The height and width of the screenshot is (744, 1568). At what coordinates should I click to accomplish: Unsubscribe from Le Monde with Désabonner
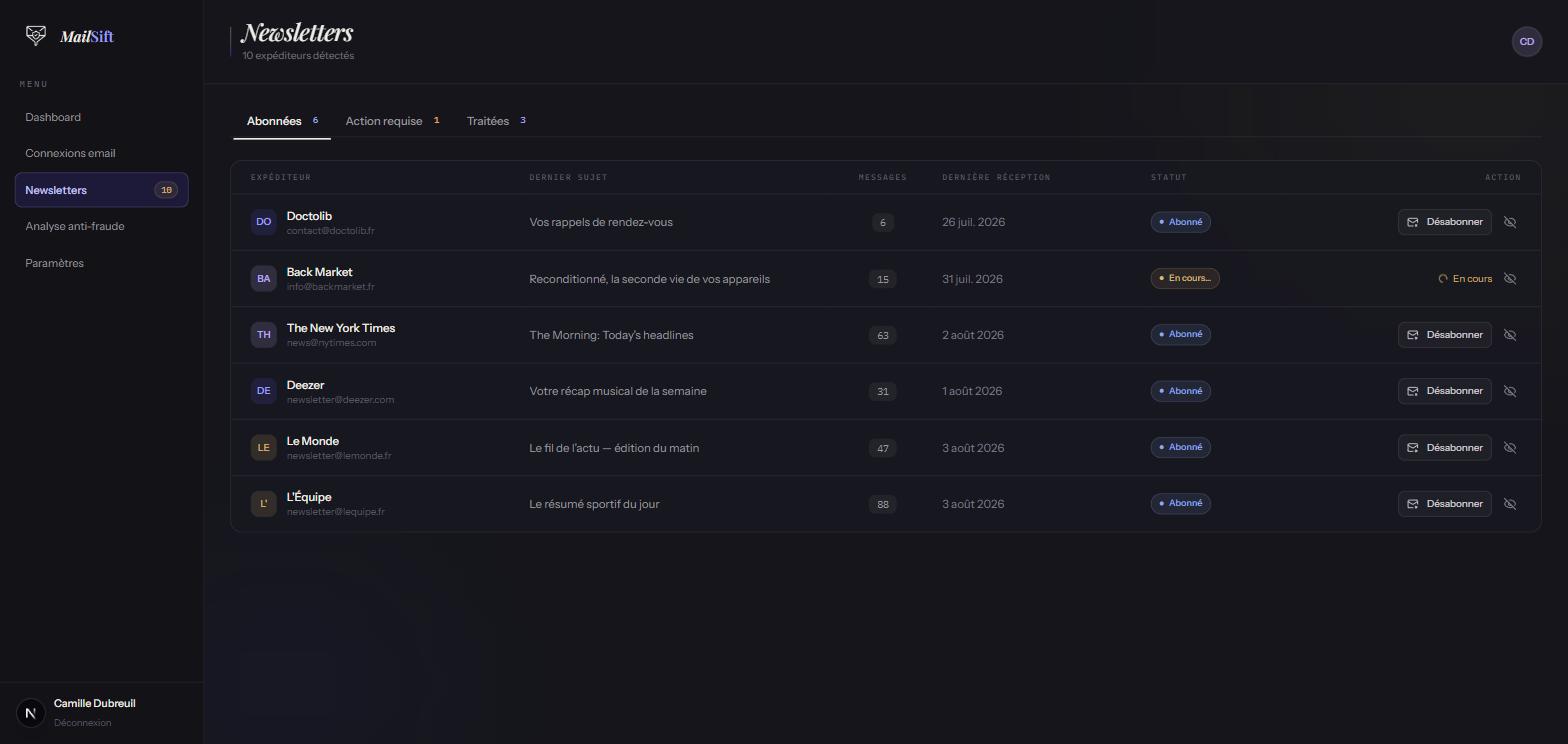[x=1444, y=448]
